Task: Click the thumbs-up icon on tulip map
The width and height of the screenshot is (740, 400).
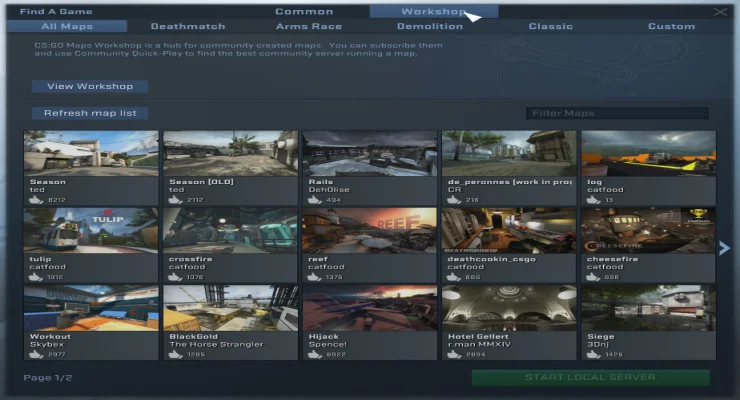Action: coord(36,277)
